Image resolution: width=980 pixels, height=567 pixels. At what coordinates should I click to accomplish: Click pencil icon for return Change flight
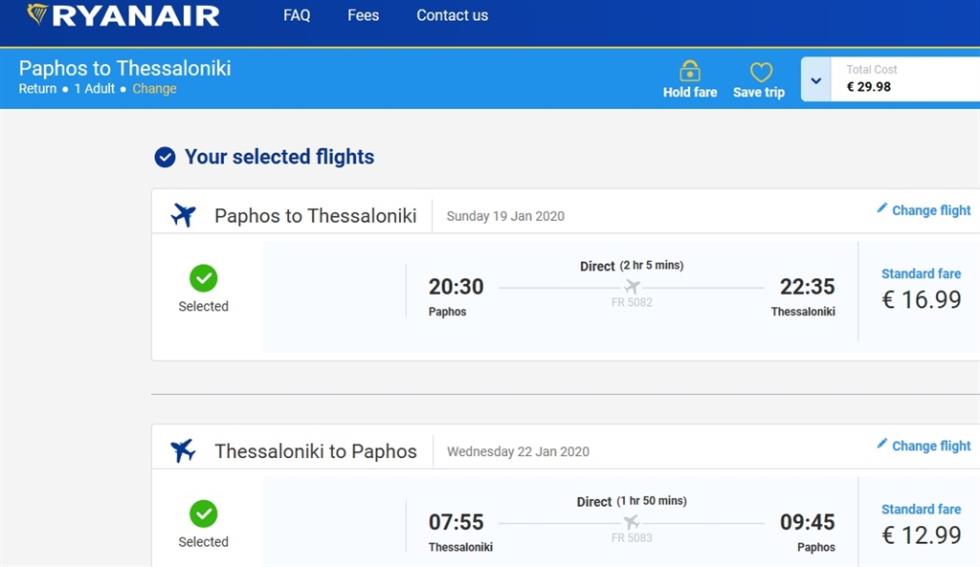[882, 443]
